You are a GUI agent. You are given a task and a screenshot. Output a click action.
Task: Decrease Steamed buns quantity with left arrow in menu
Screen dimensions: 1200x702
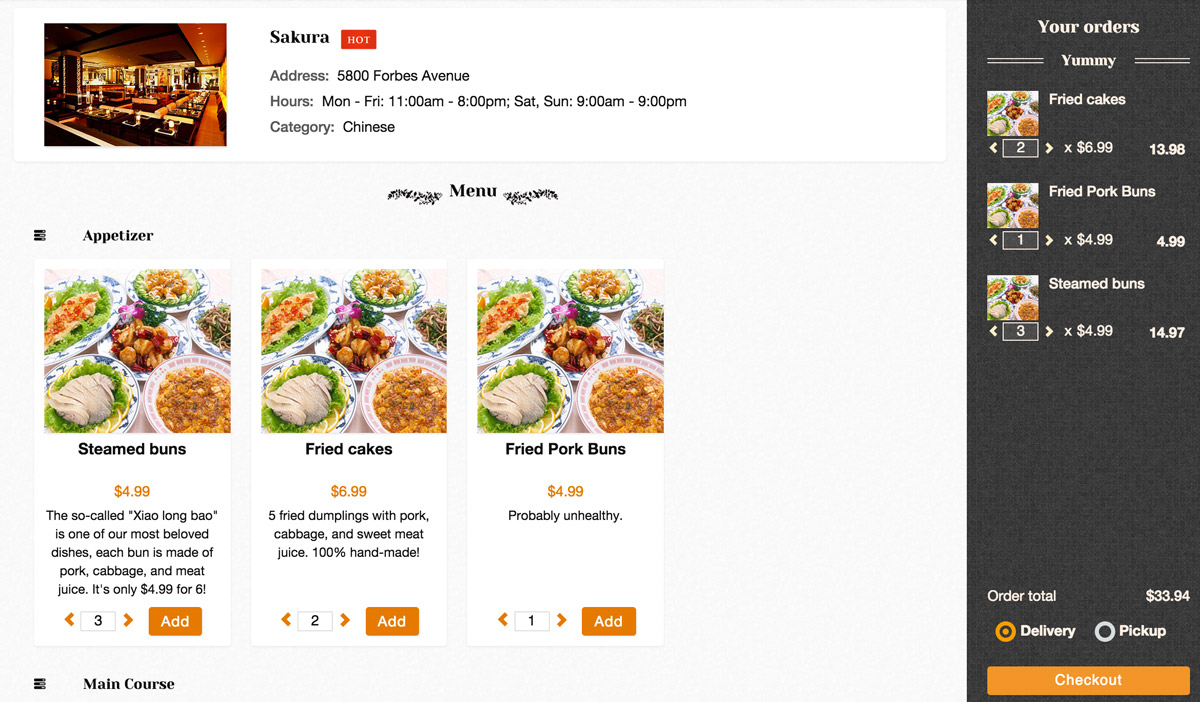point(70,620)
